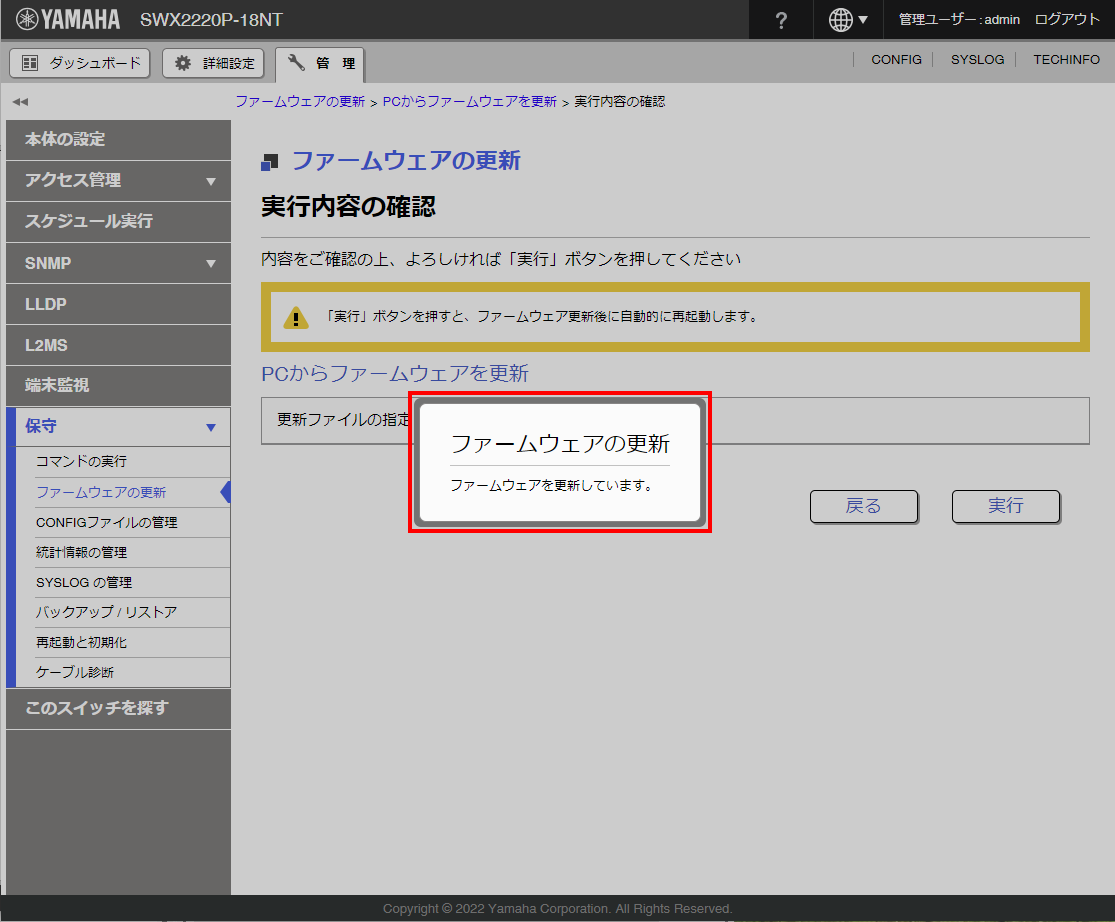Click PCからファームウェアを更新 breadcrumb link
Image resolution: width=1115 pixels, height=922 pixels.
pos(469,102)
